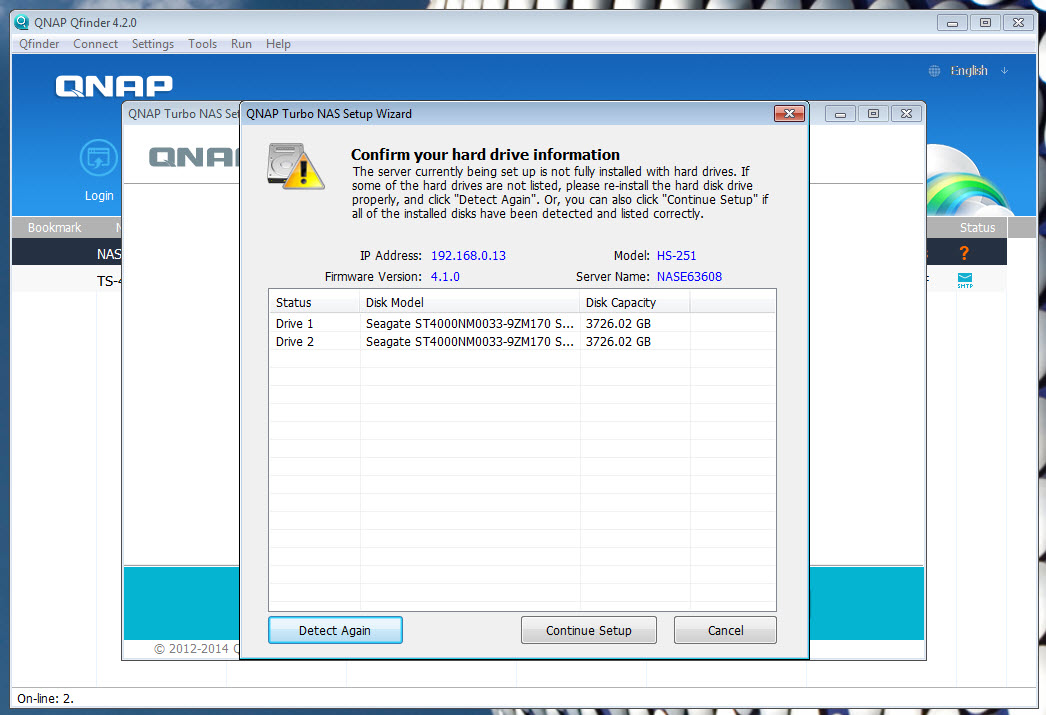This screenshot has width=1046, height=715.
Task: Click the Login icon in Qfinder
Action: click(x=99, y=159)
